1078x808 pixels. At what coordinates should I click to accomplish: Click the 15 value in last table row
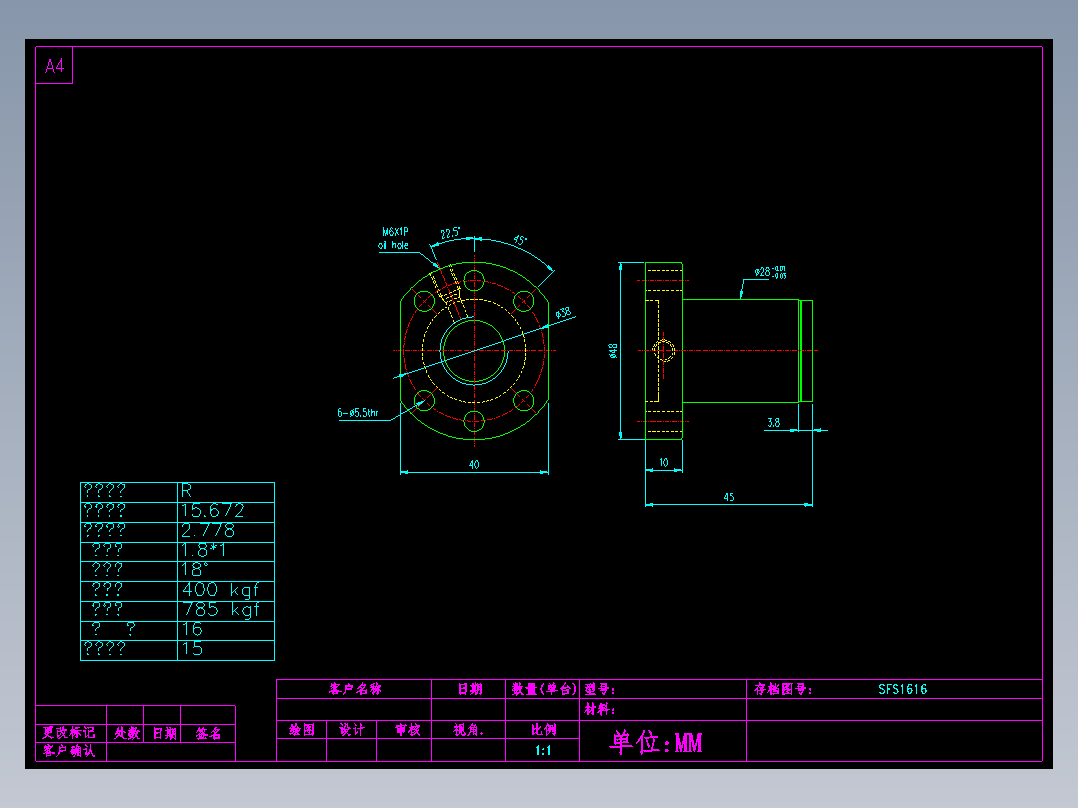pos(192,648)
